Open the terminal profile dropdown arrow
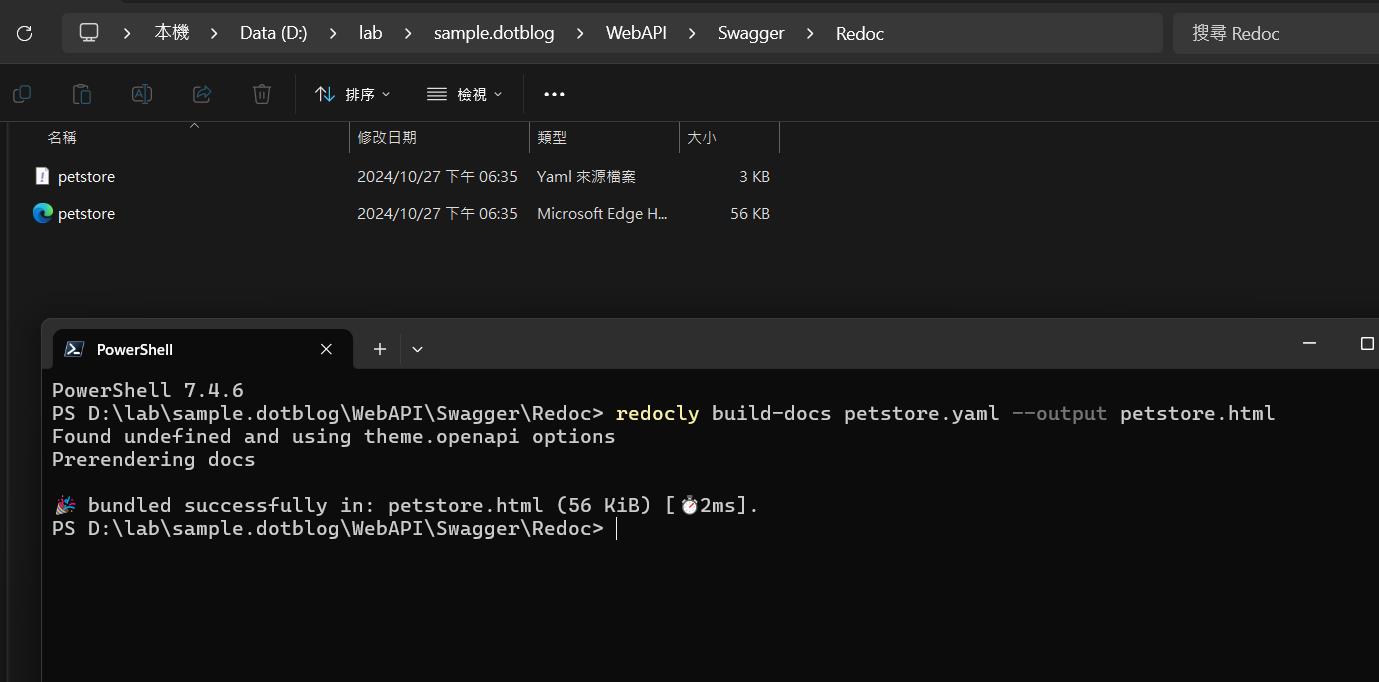This screenshot has height=682, width=1379. click(x=417, y=349)
